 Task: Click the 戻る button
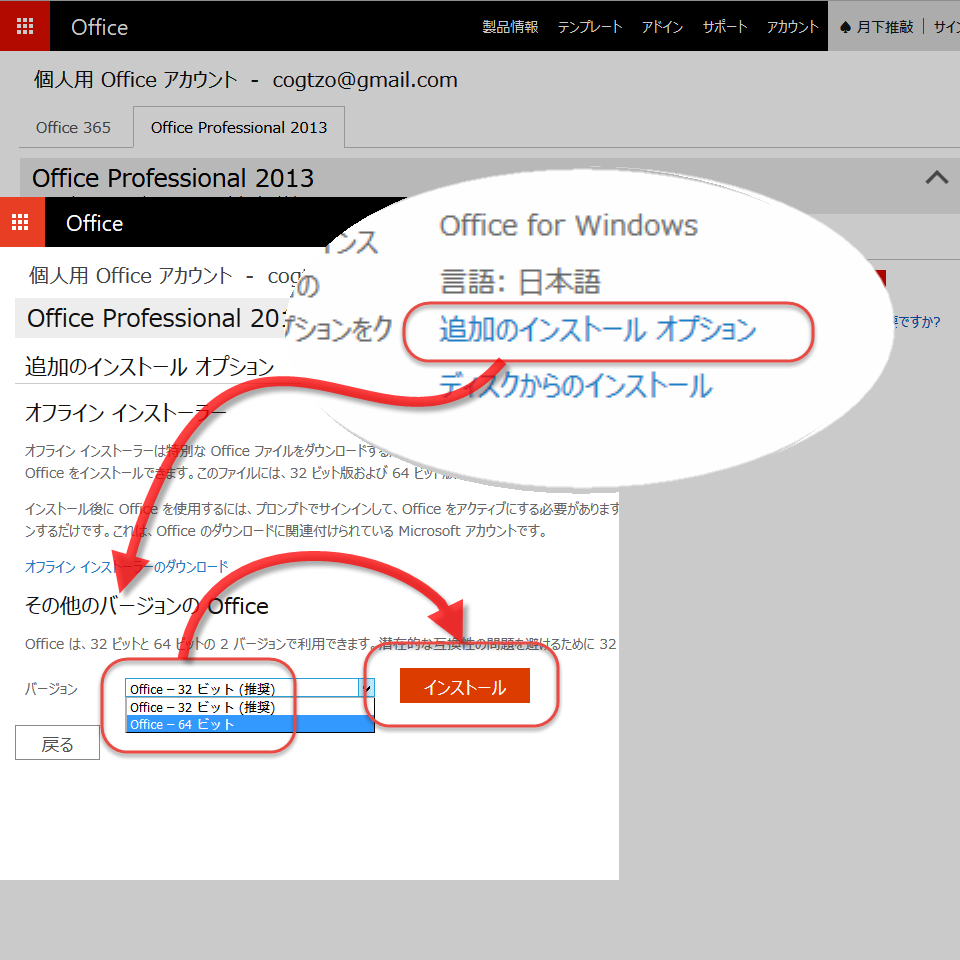point(56,742)
